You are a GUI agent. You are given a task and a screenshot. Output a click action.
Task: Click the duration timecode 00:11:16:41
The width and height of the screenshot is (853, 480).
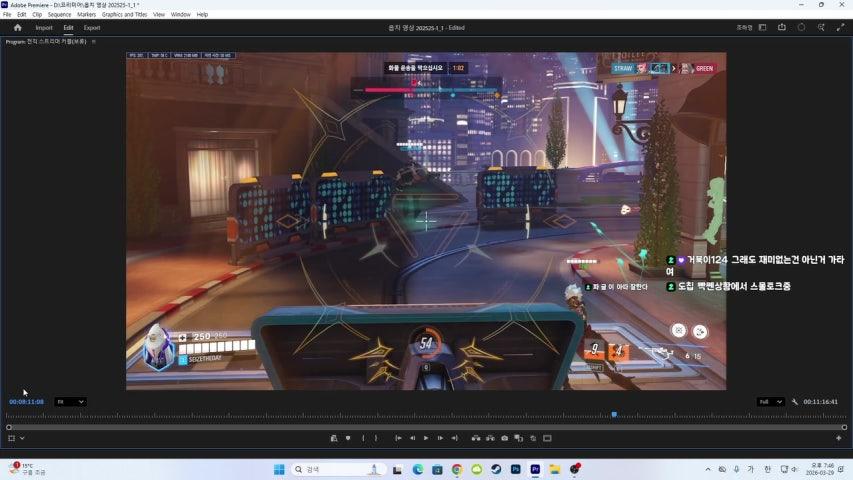820,402
